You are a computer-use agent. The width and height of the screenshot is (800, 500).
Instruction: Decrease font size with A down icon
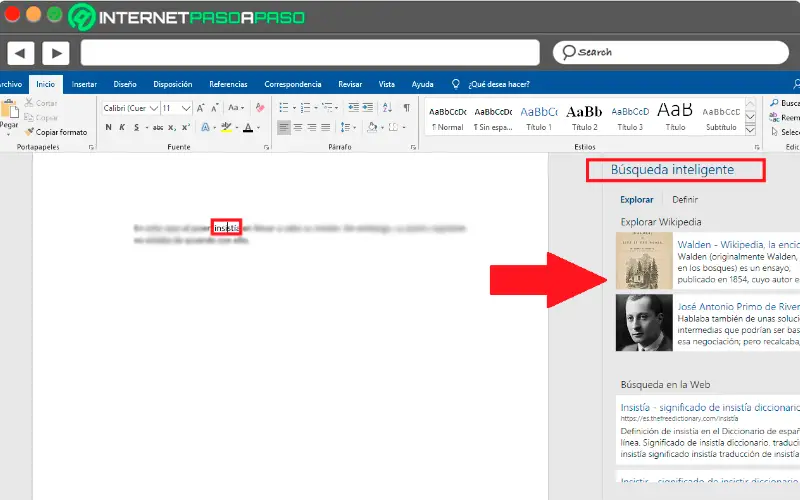click(215, 108)
